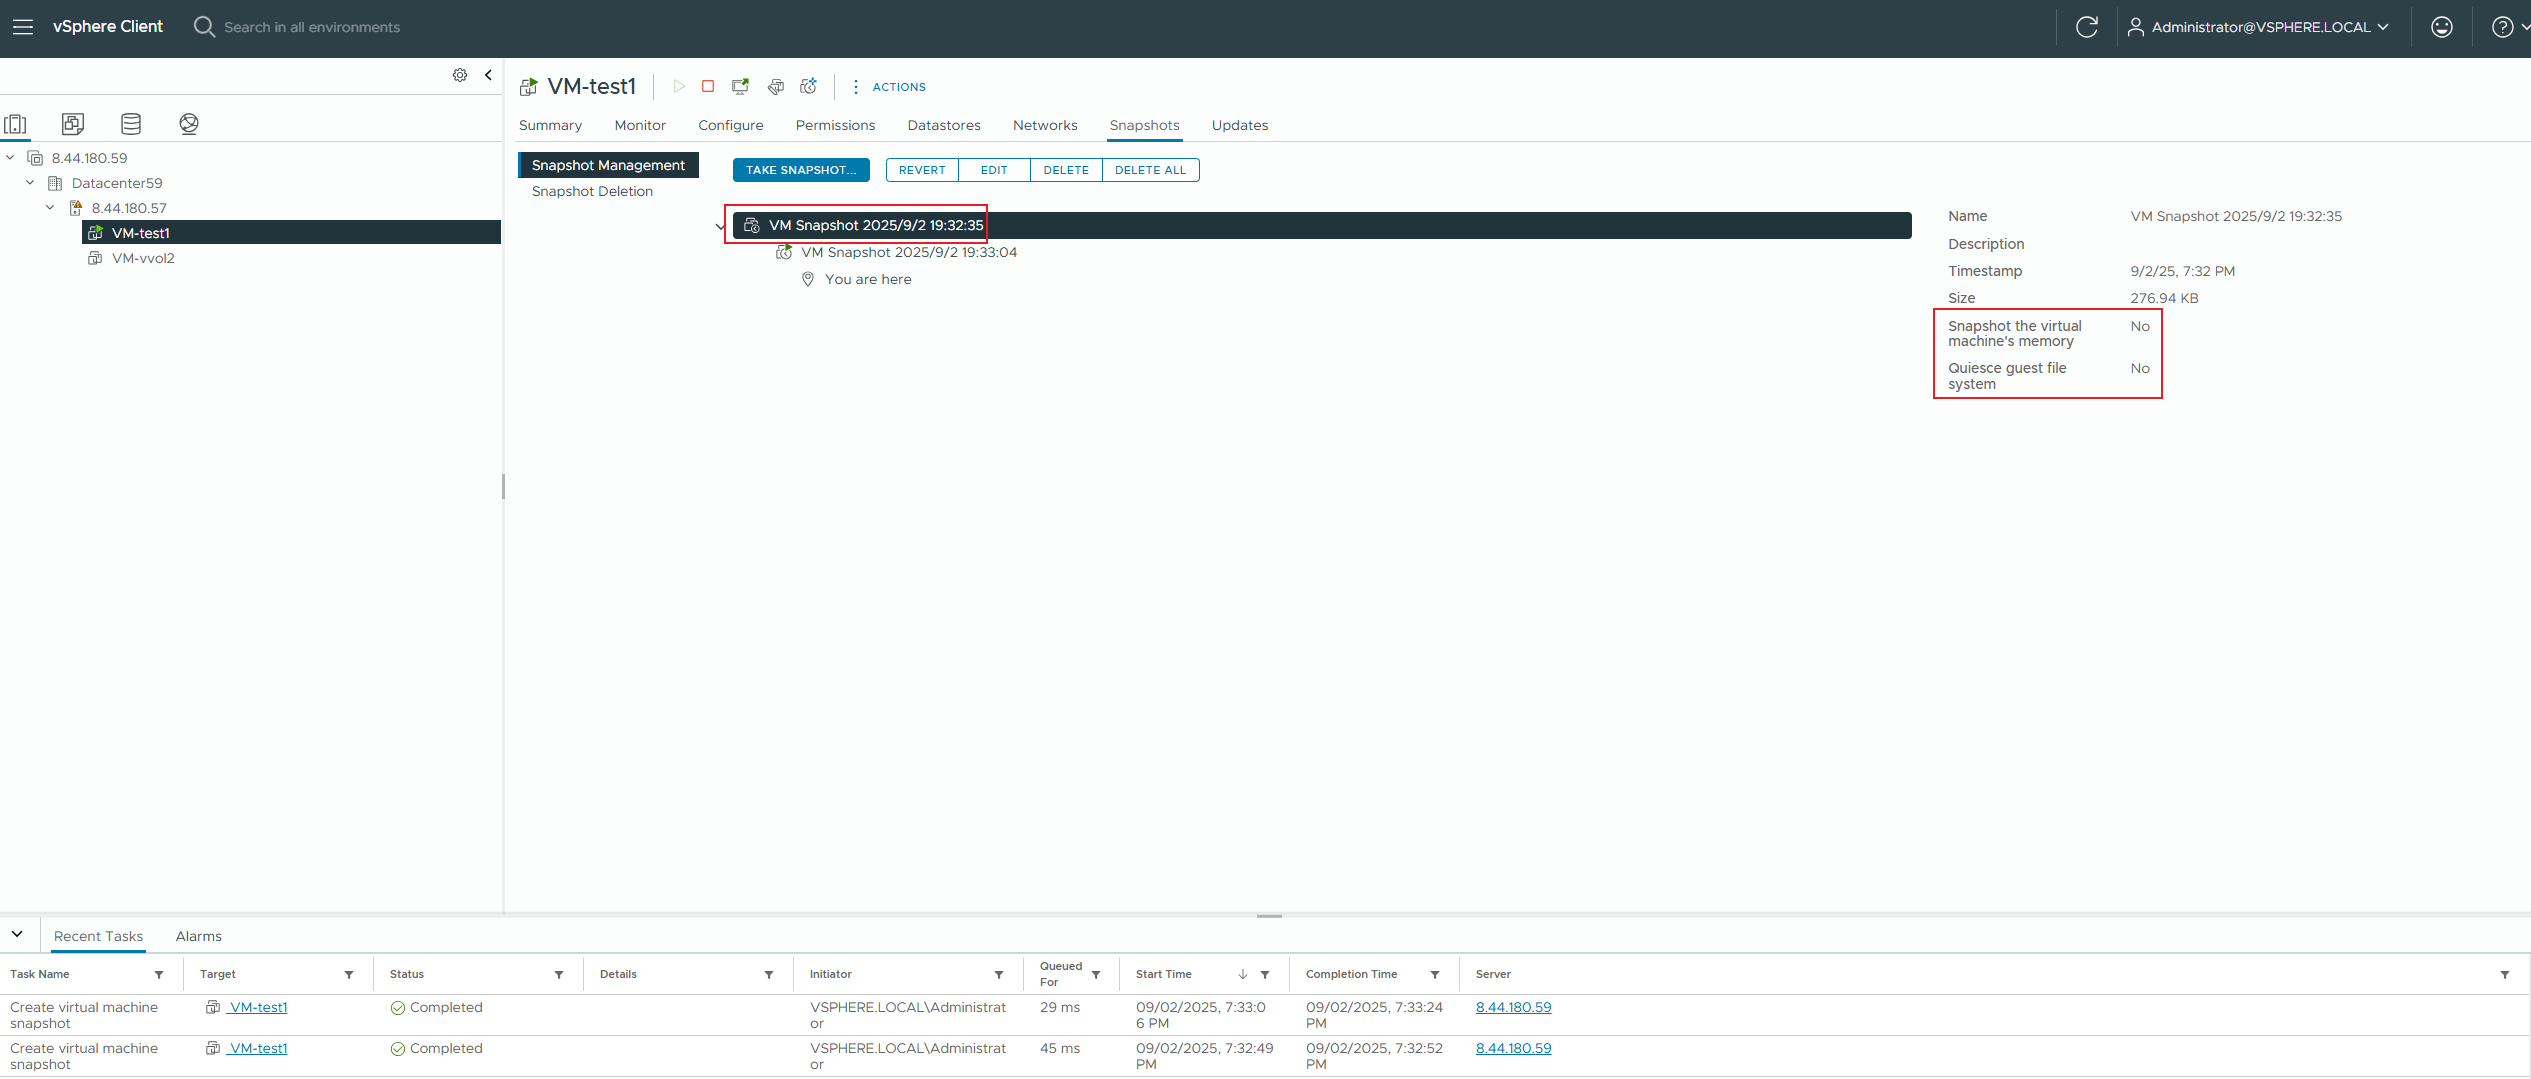Click vCenter 8.44.180.59 tree icon
Screen dimensions: 2531x1079
click(35, 158)
